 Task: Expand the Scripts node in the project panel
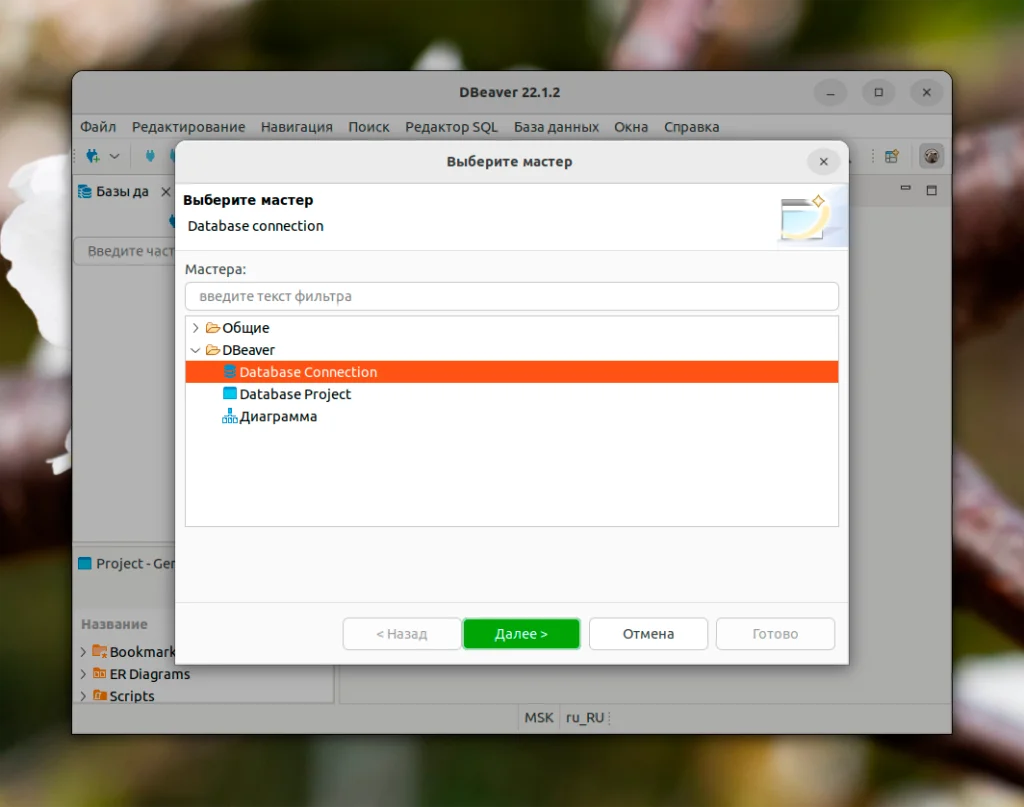click(x=83, y=696)
